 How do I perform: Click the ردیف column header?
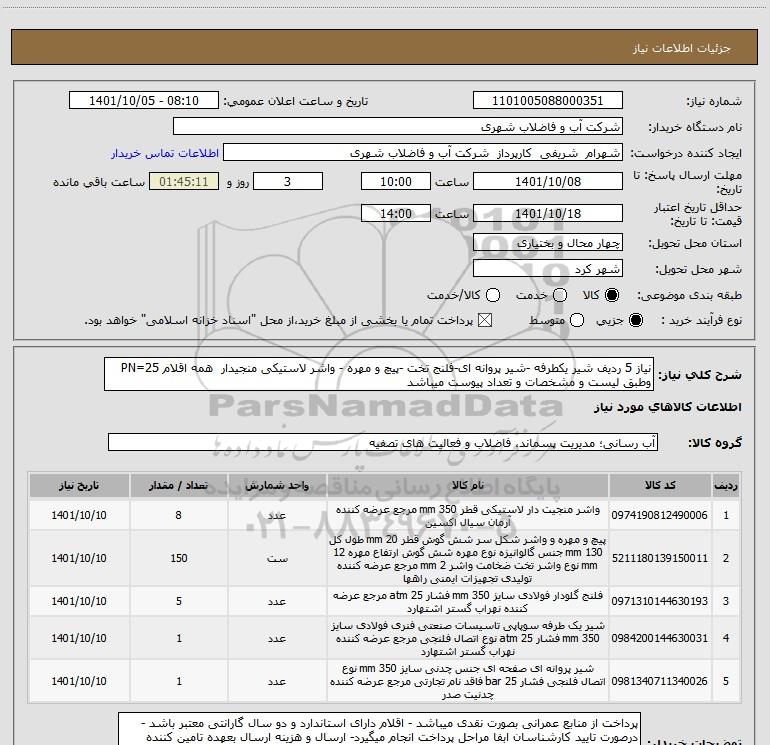coord(726,485)
